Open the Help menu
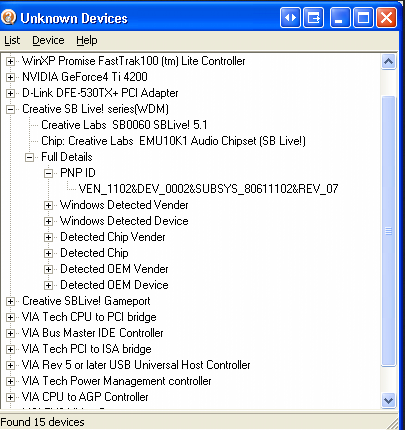The image size is (405, 430). point(87,40)
